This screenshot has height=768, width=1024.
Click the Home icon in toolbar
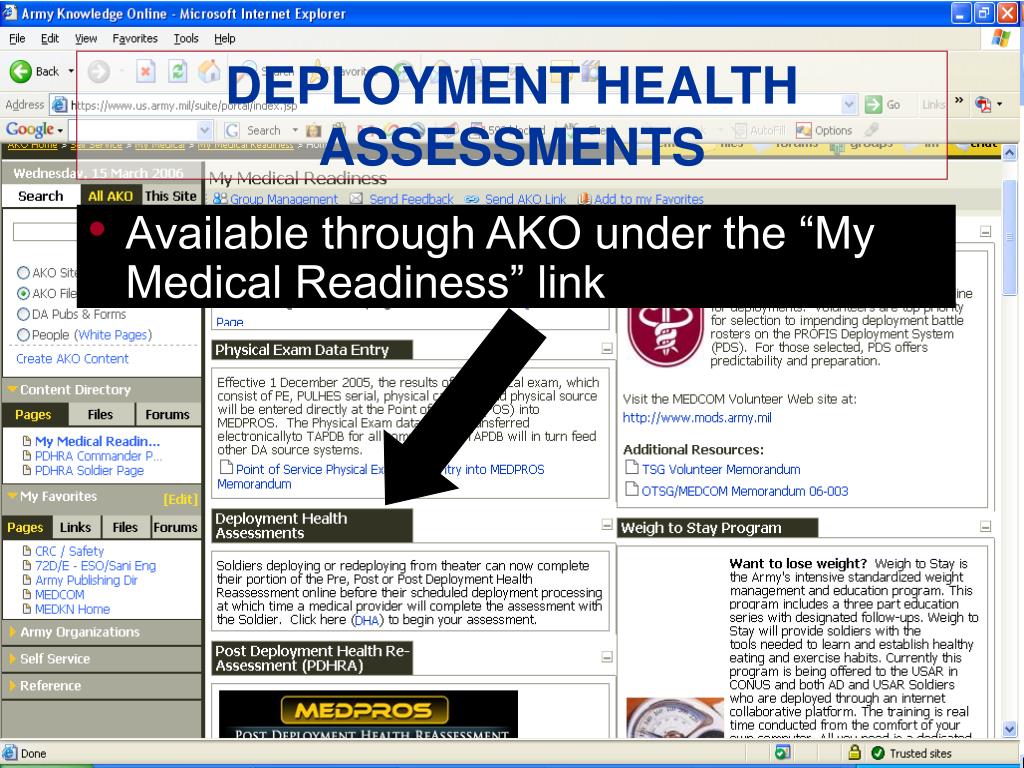(209, 71)
